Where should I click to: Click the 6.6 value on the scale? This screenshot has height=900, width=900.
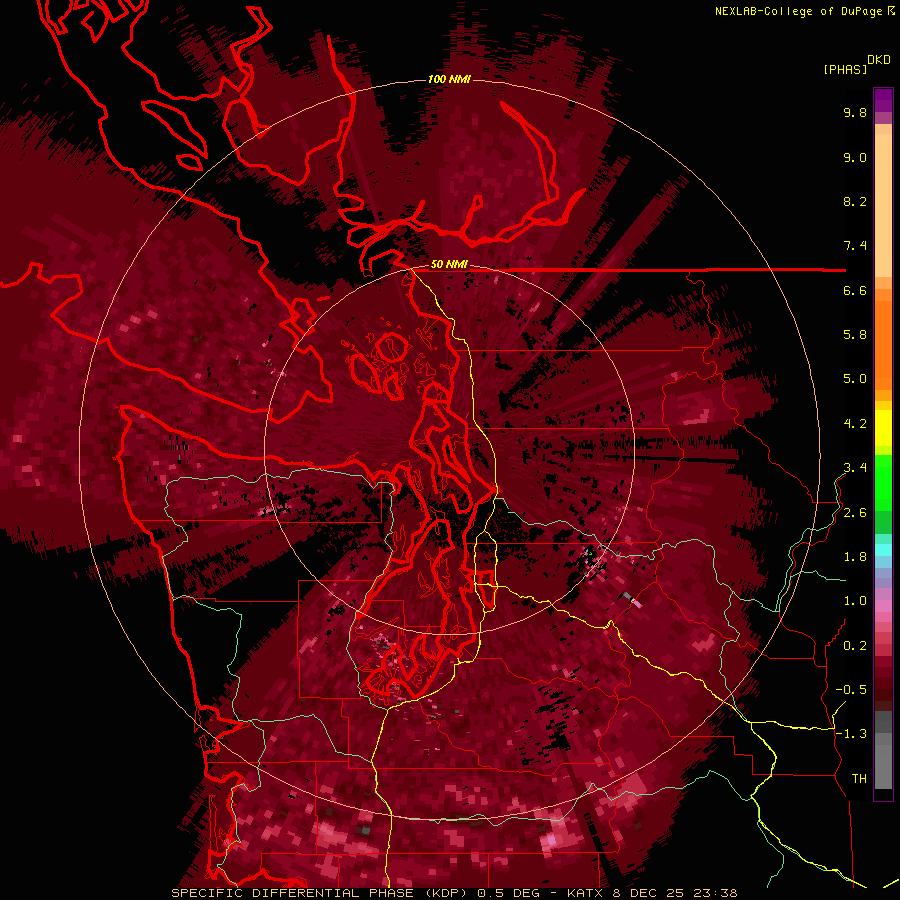[x=855, y=290]
